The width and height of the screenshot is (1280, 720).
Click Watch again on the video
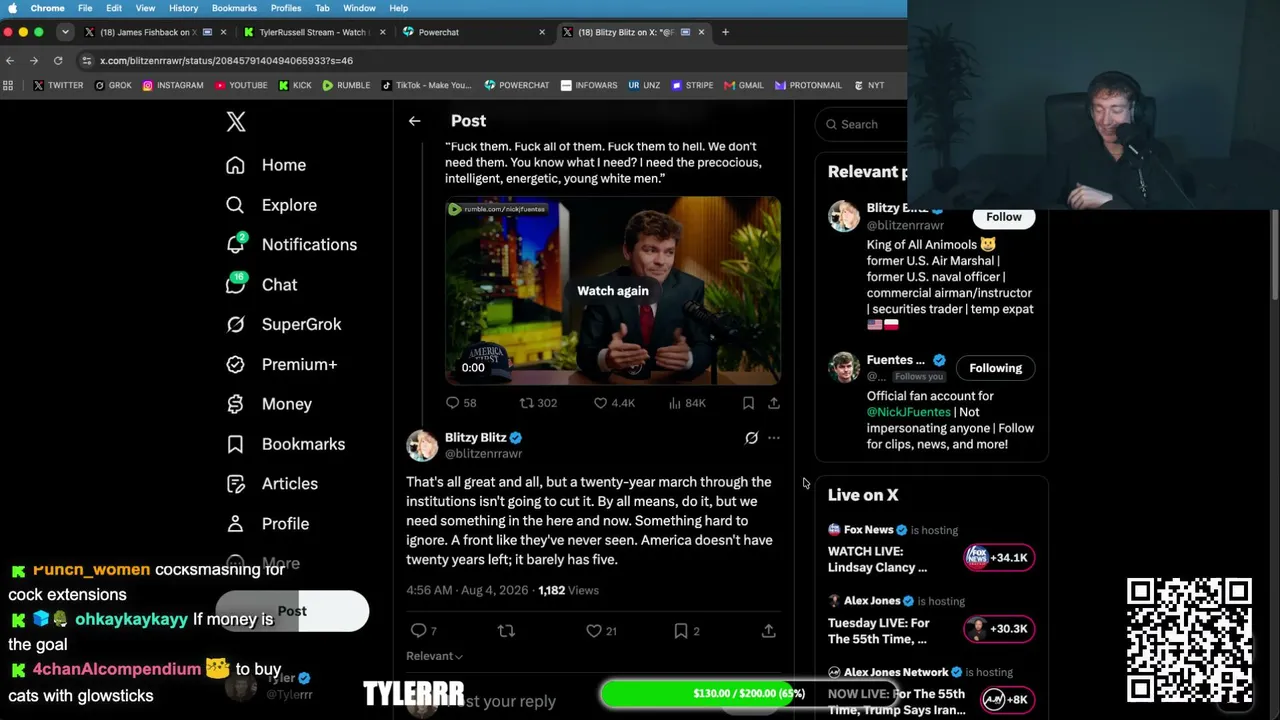click(613, 291)
